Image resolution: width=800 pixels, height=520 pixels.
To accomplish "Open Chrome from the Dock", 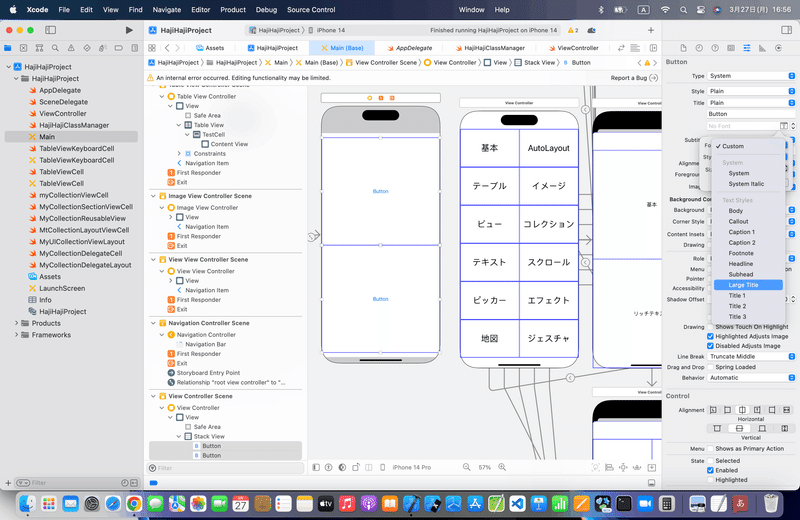I will click(134, 504).
